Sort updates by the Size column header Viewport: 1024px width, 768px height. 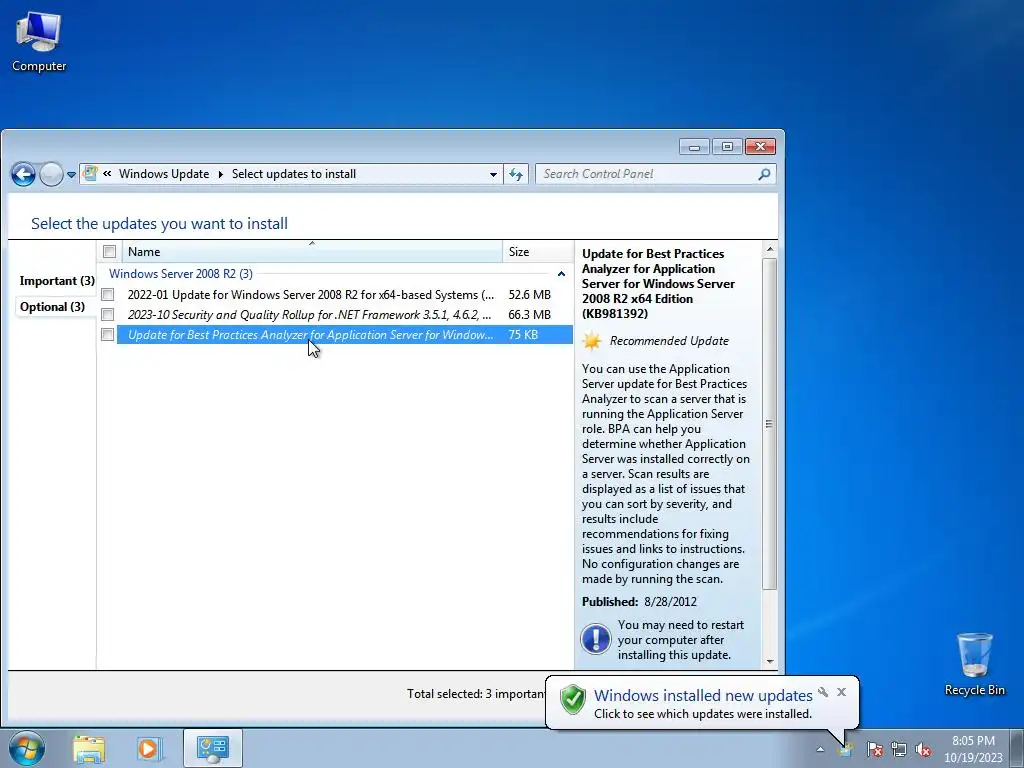pyautogui.click(x=537, y=251)
